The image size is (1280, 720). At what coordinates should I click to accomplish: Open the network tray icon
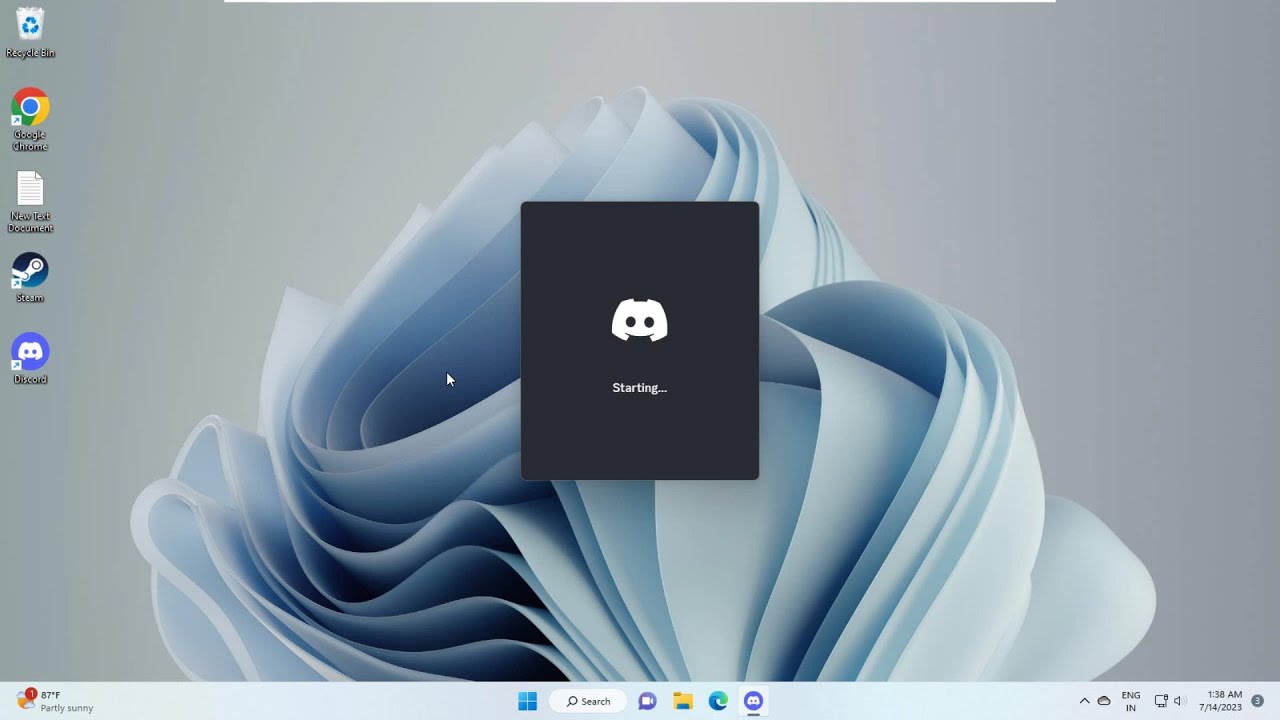pyautogui.click(x=1161, y=701)
